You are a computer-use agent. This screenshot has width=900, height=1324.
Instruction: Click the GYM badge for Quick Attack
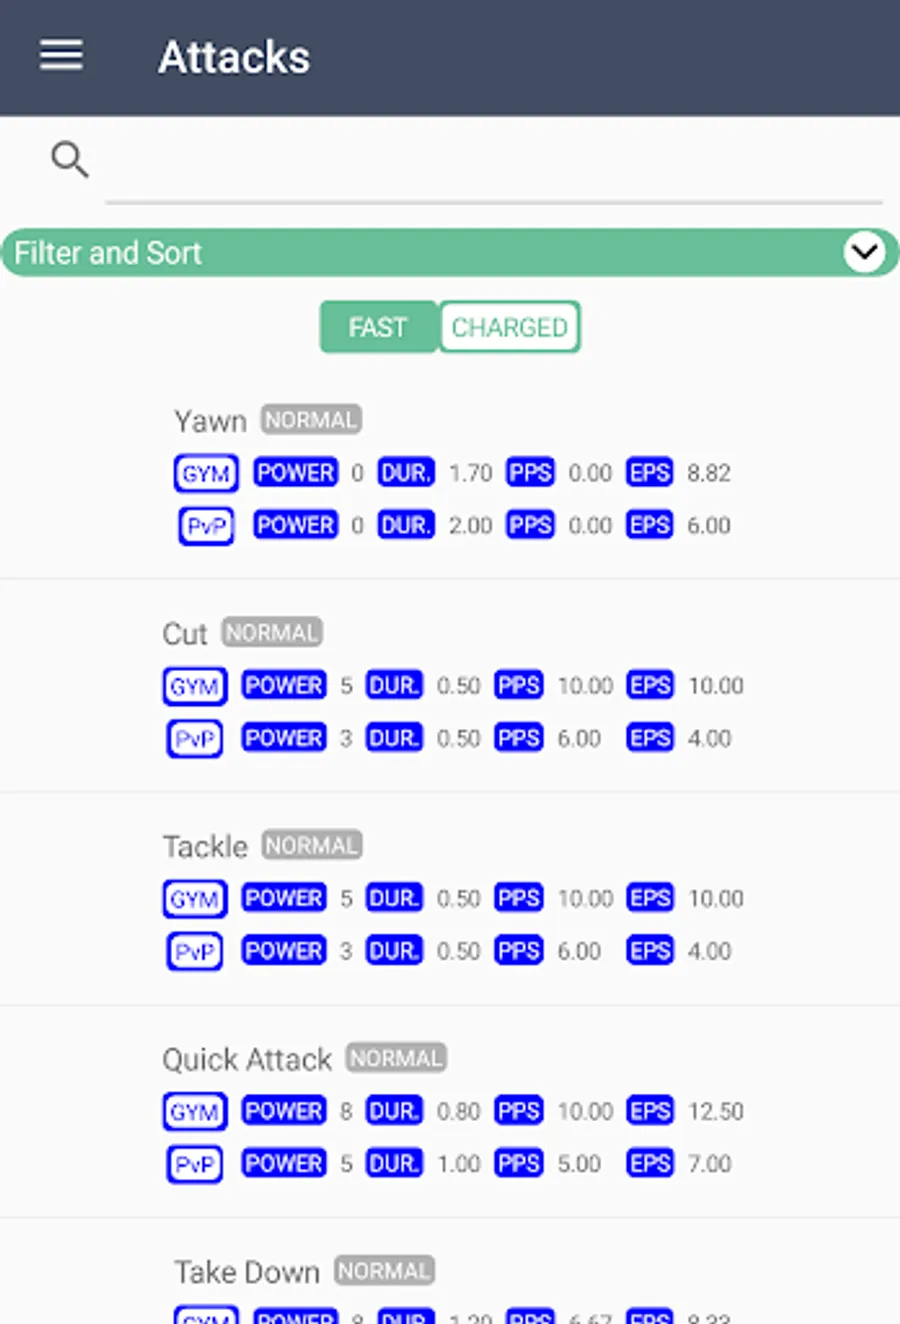[194, 1111]
